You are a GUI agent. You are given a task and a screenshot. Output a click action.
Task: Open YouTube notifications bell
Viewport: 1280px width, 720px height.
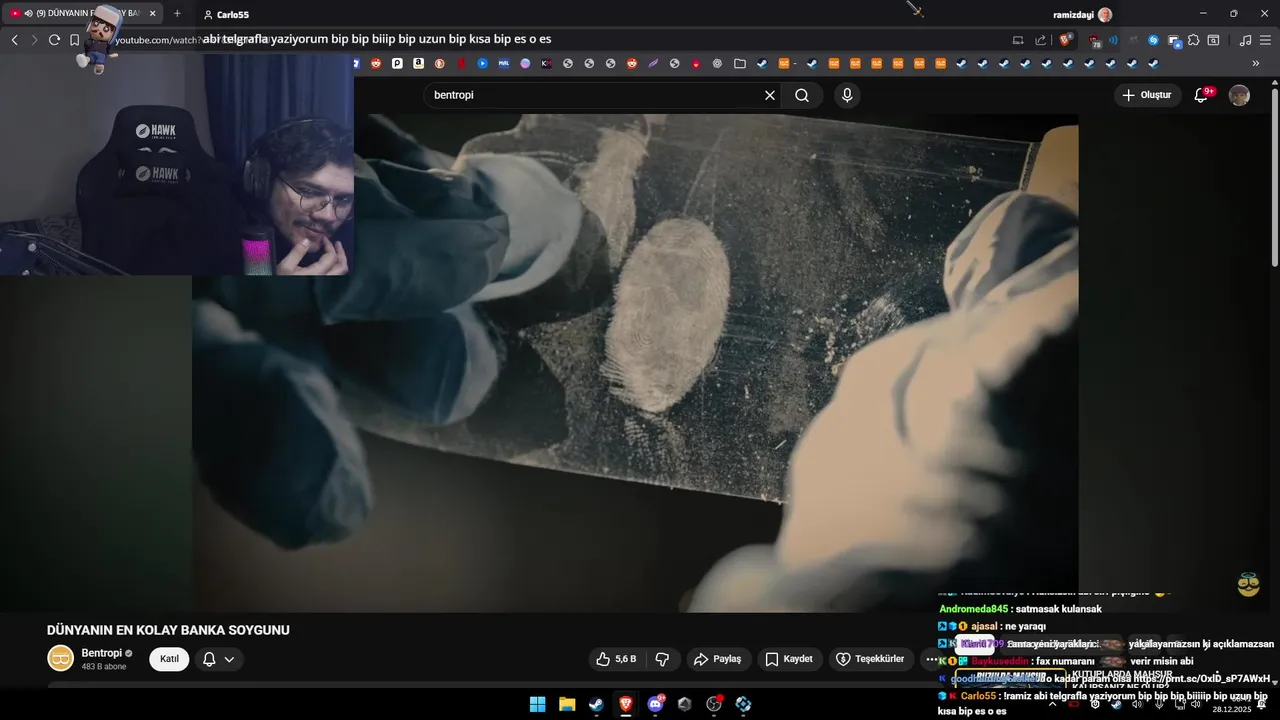[x=1202, y=95]
